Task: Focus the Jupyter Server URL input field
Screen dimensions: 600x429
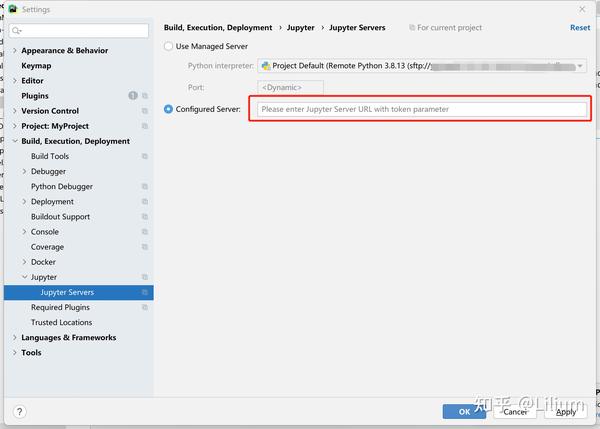Action: [x=420, y=109]
